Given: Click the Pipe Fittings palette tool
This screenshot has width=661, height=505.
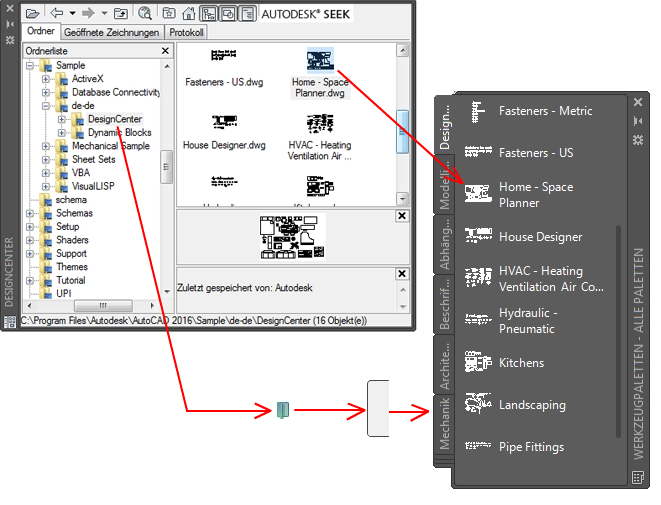Looking at the screenshot, I should [514, 446].
